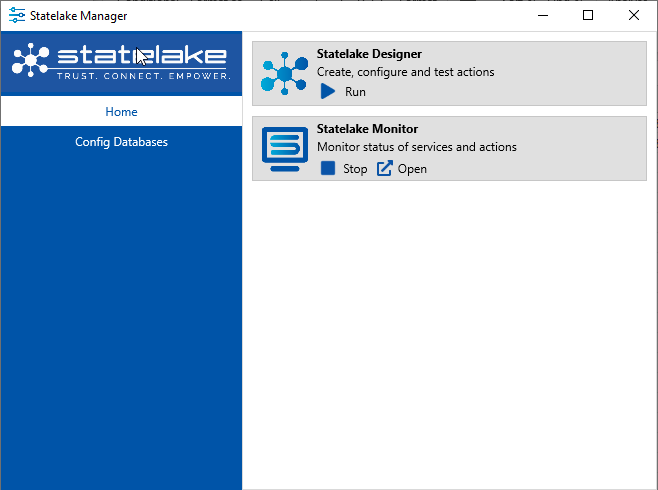Click the Run label for Designer
Viewport: 658px width, 490px height.
click(355, 92)
